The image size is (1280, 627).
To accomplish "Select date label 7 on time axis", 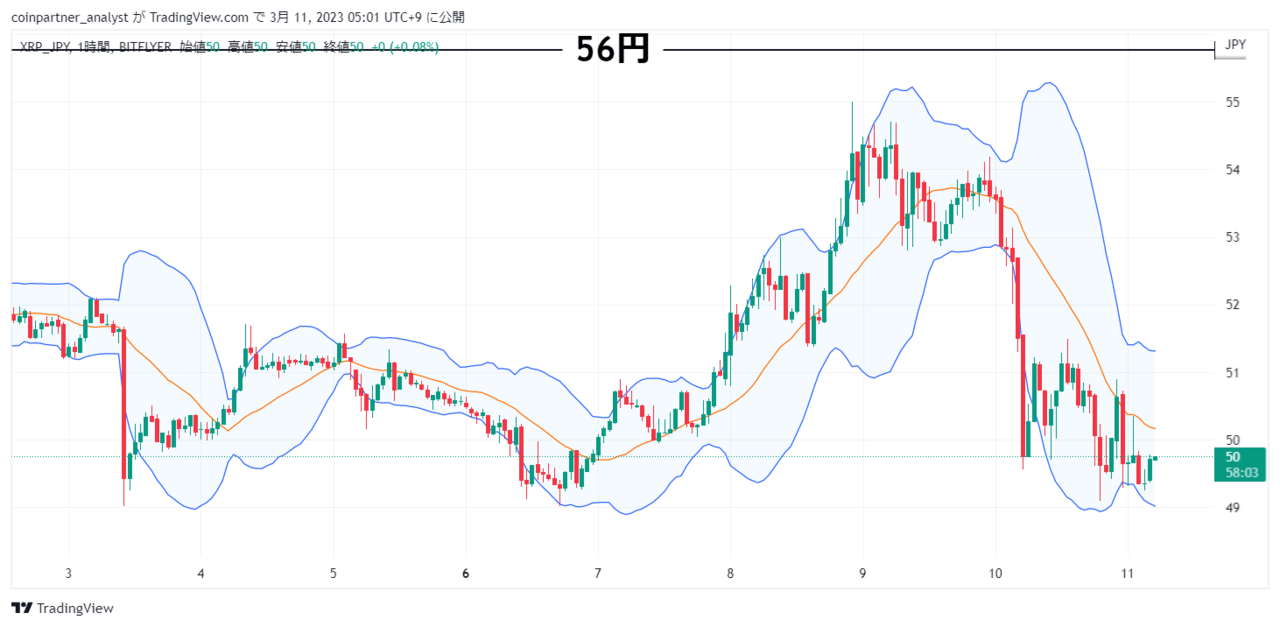I will [598, 574].
